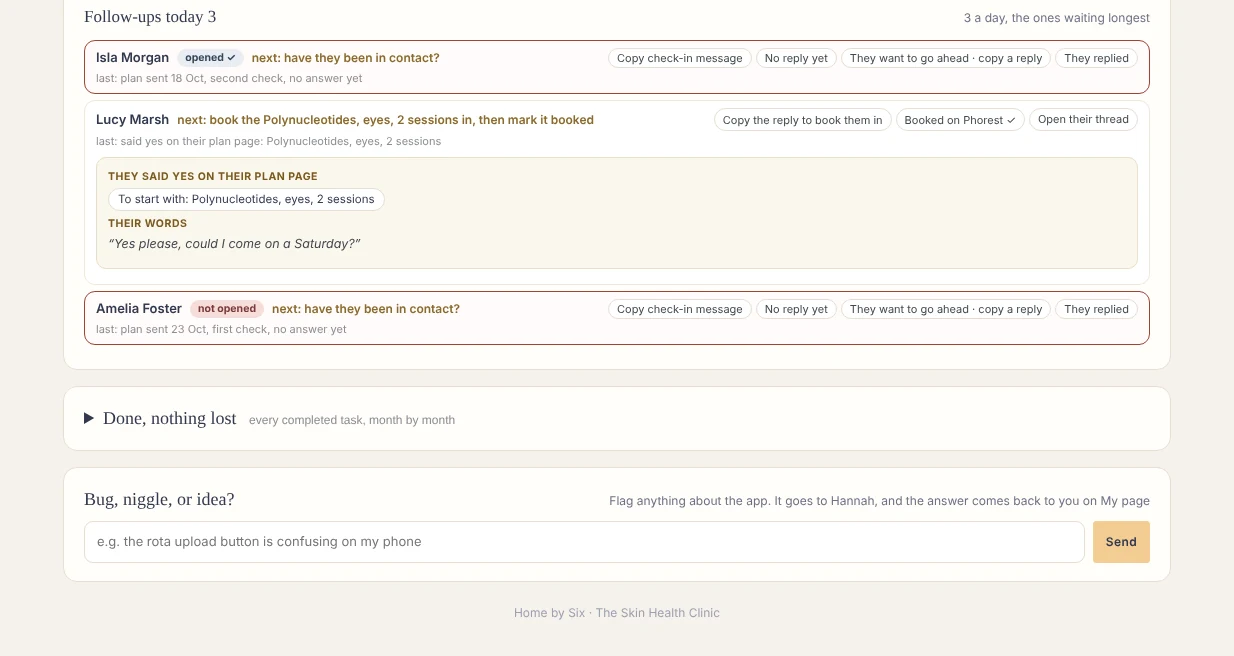
Task: Click 'last: plan sent 18 Oct, second check' line
Action: coord(229,78)
